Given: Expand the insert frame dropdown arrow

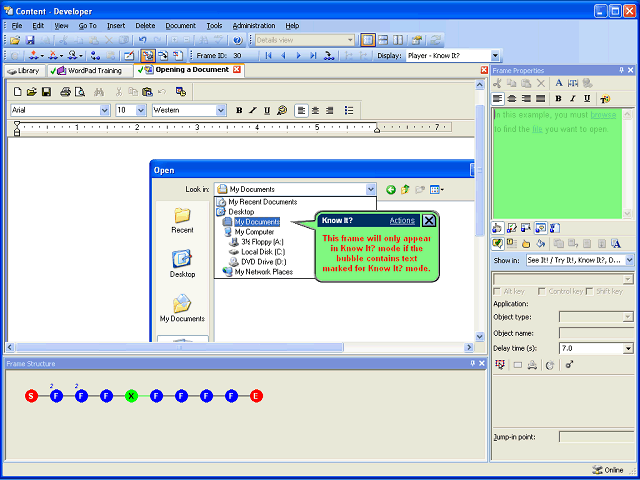Looking at the screenshot, I should point(42,56).
